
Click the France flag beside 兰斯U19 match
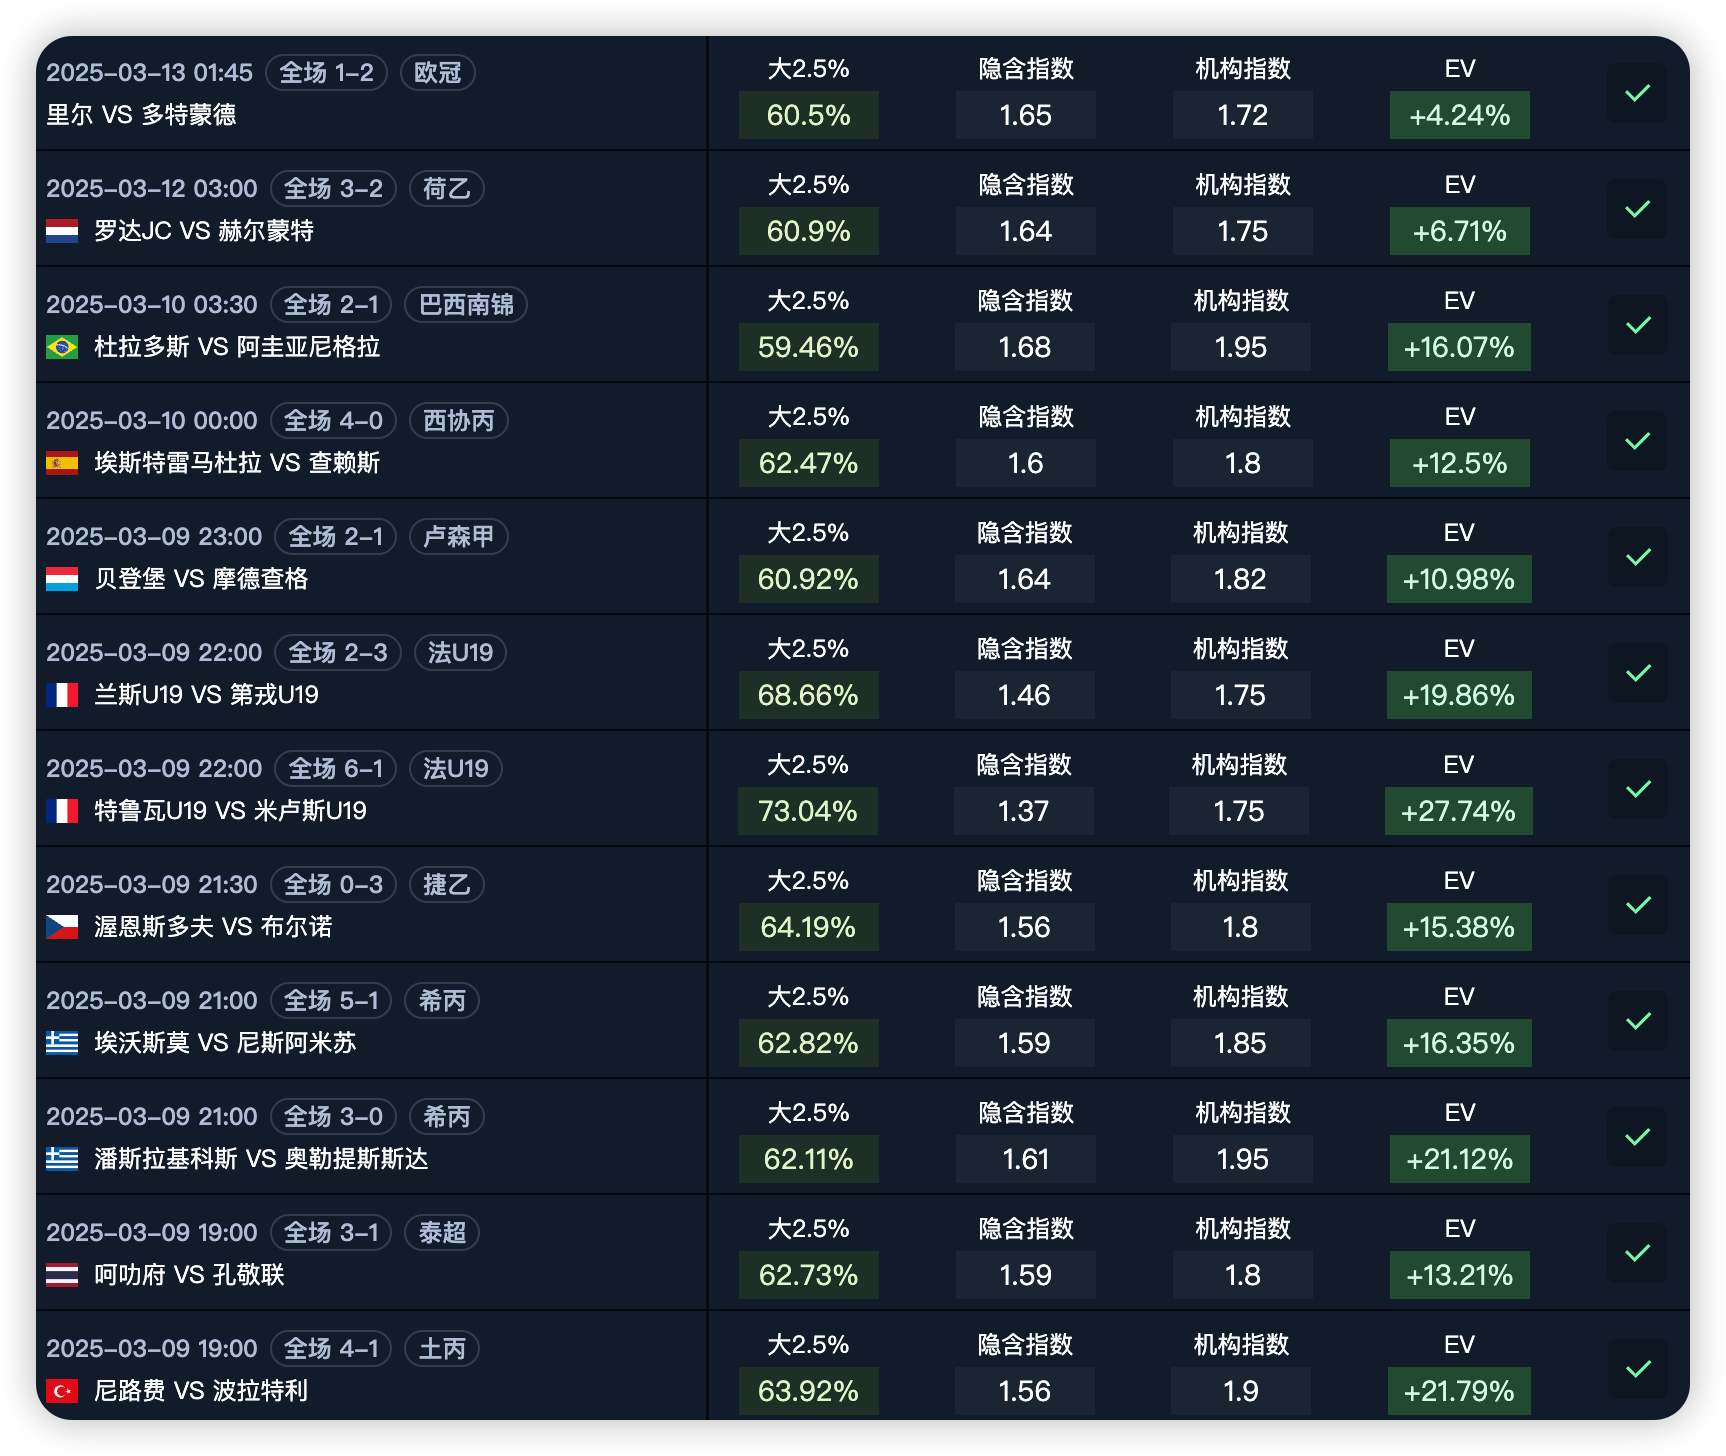pyautogui.click(x=62, y=695)
